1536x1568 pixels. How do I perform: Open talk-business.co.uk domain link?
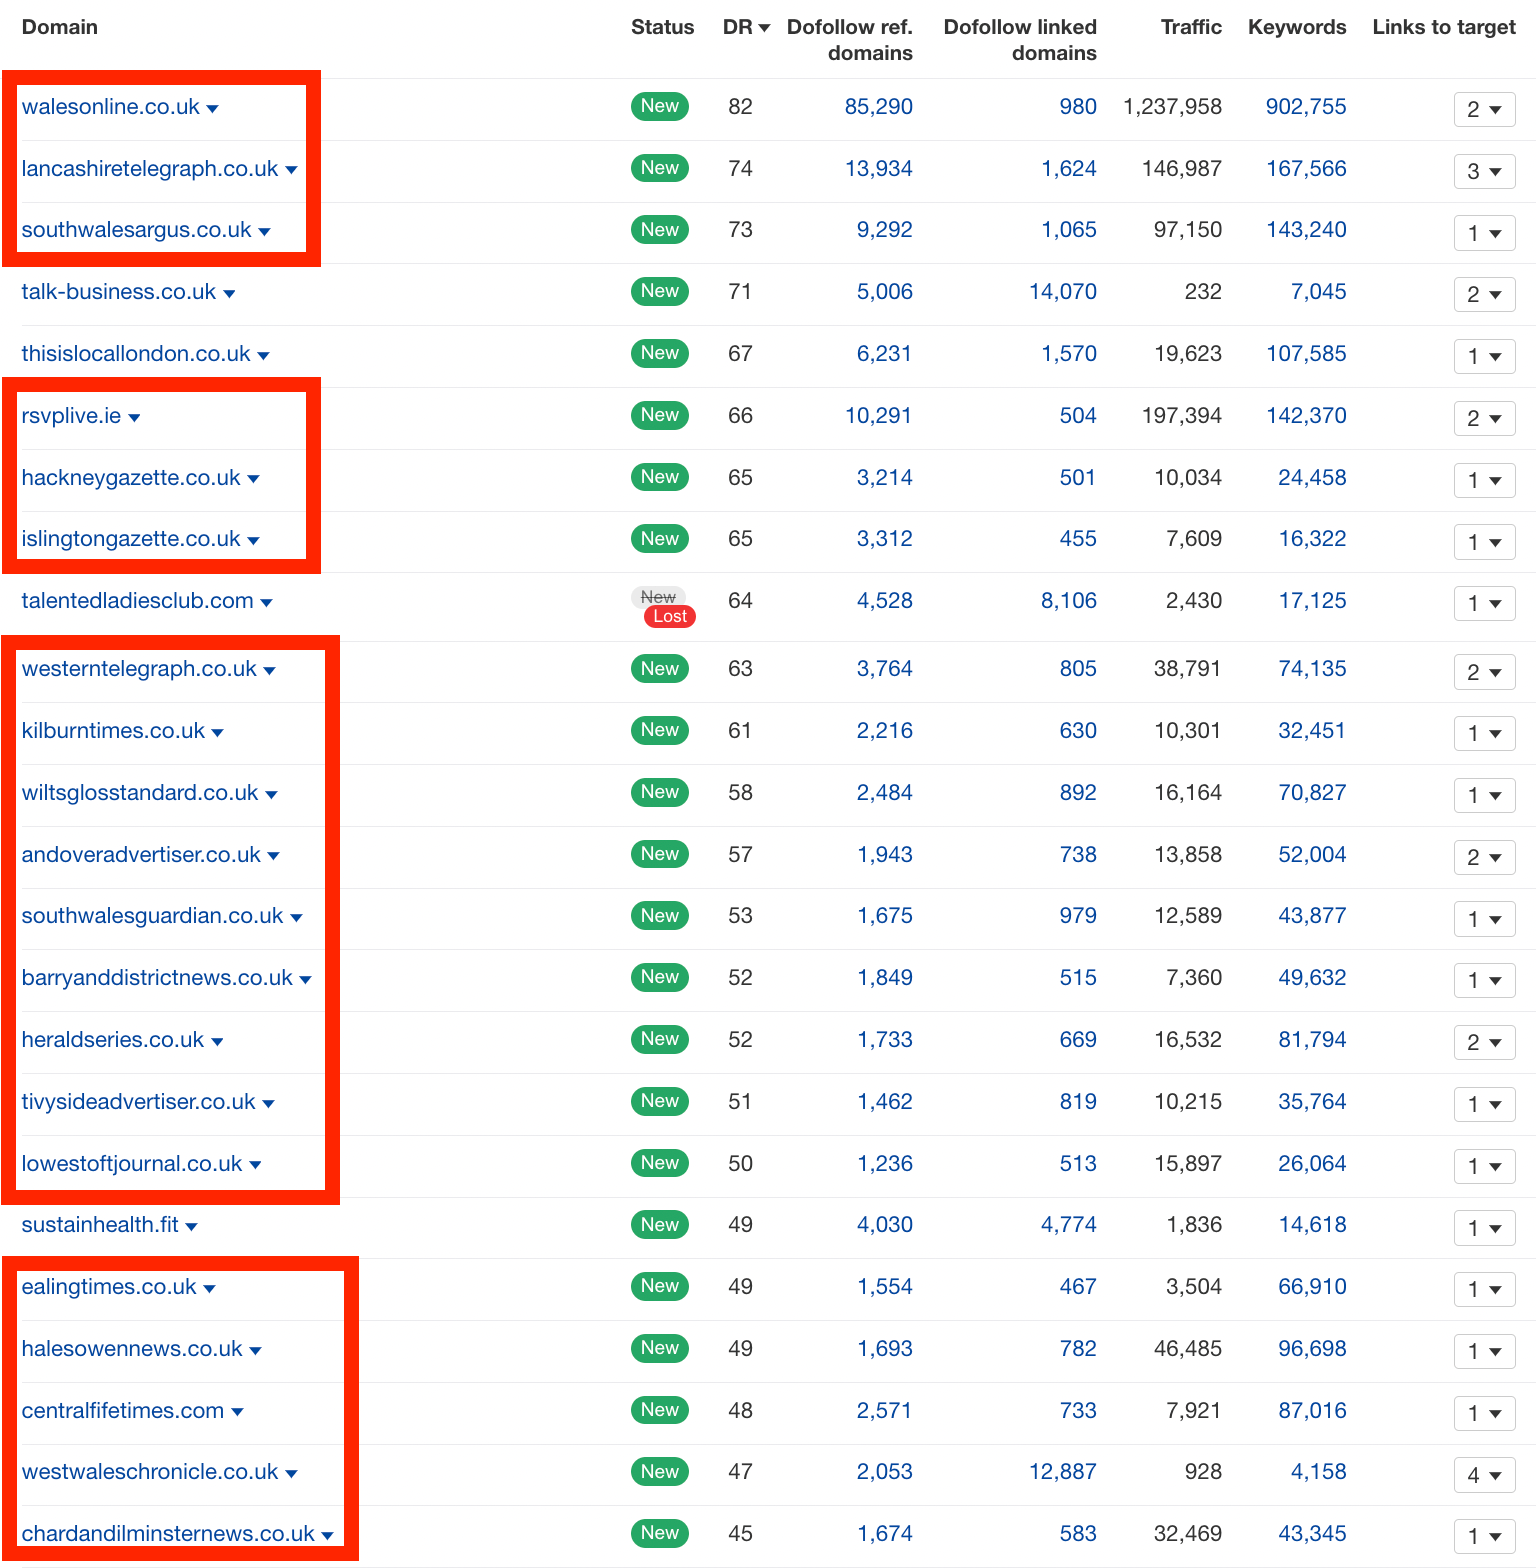[x=119, y=292]
